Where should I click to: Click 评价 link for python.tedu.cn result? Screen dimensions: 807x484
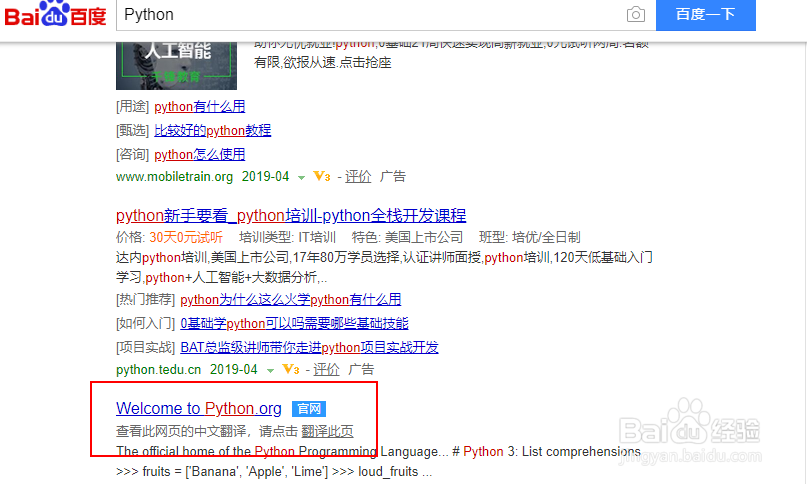pyautogui.click(x=326, y=370)
